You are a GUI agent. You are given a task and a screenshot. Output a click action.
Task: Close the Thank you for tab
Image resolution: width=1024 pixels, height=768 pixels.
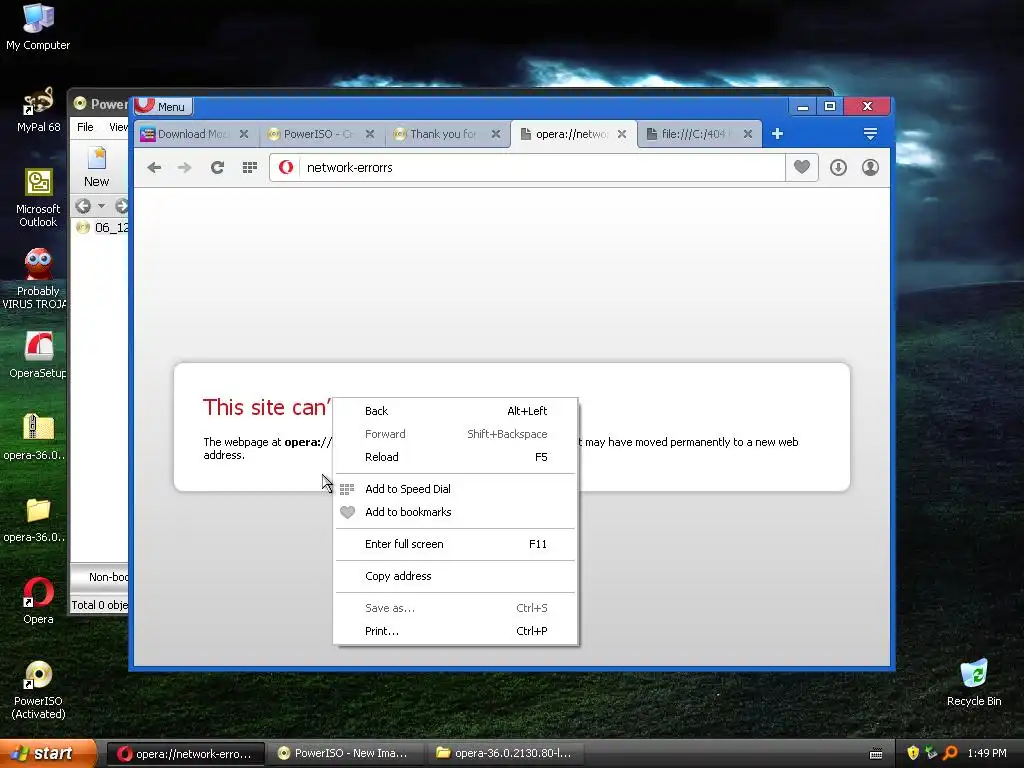tap(496, 134)
